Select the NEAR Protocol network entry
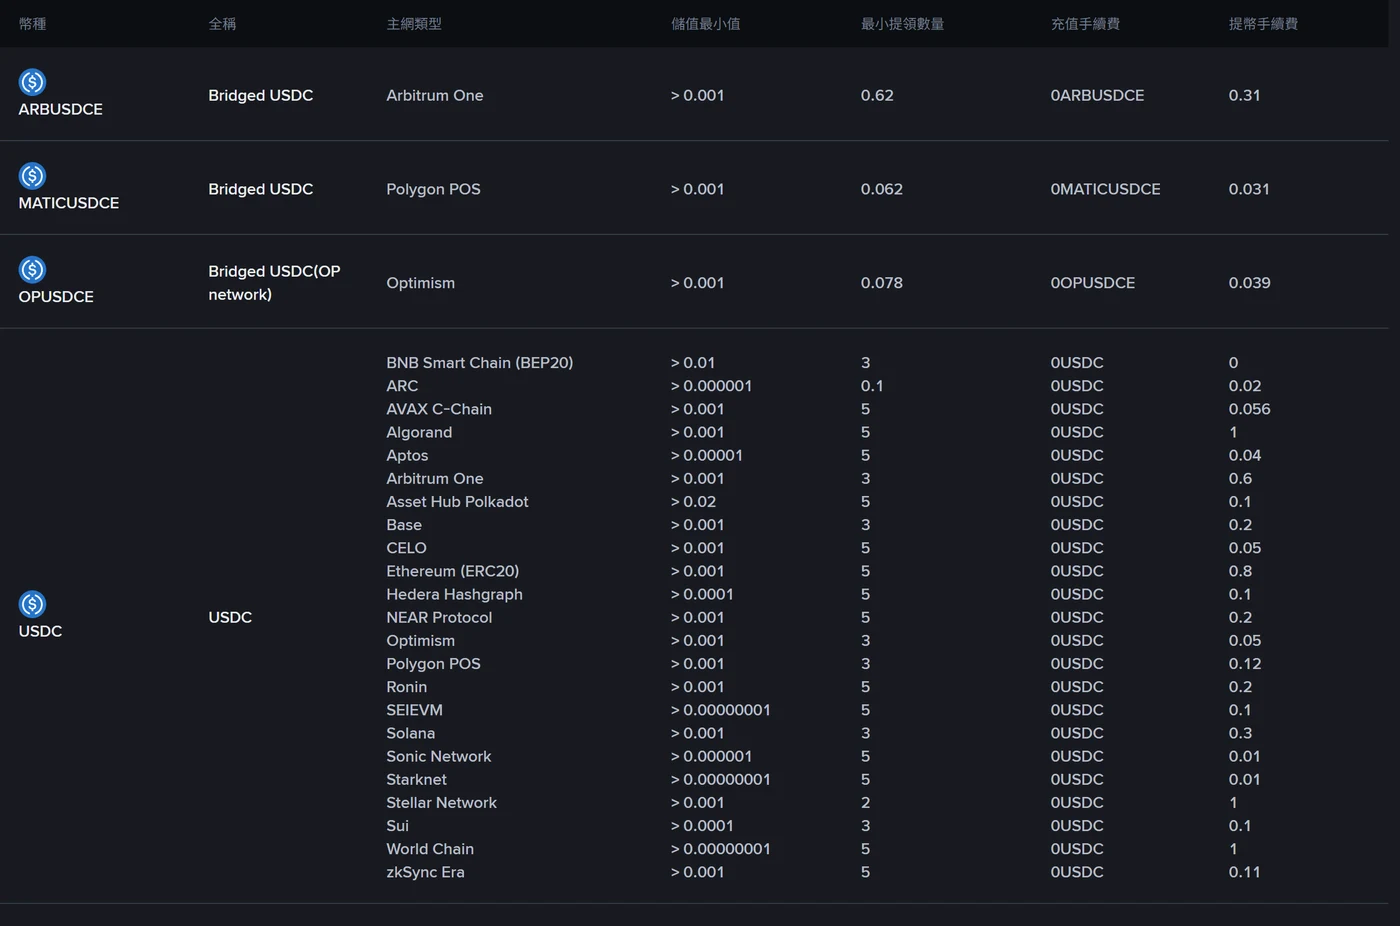1400x926 pixels. 439,617
